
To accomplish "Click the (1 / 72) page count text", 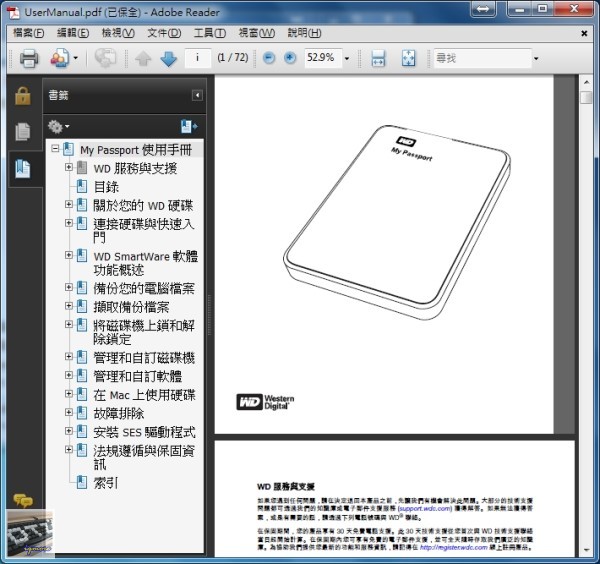I will point(233,58).
